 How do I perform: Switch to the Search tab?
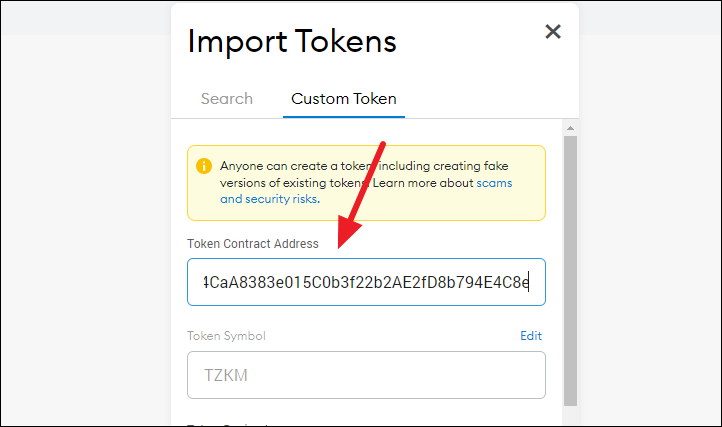[227, 99]
